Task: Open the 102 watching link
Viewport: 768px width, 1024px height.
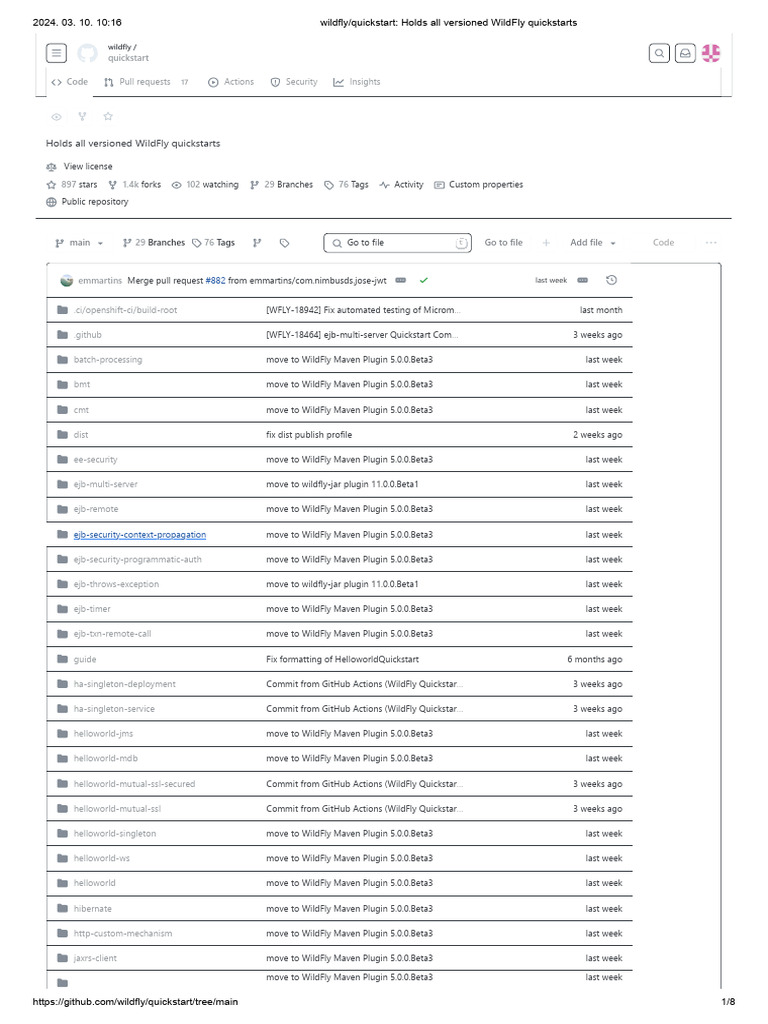Action: [205, 185]
